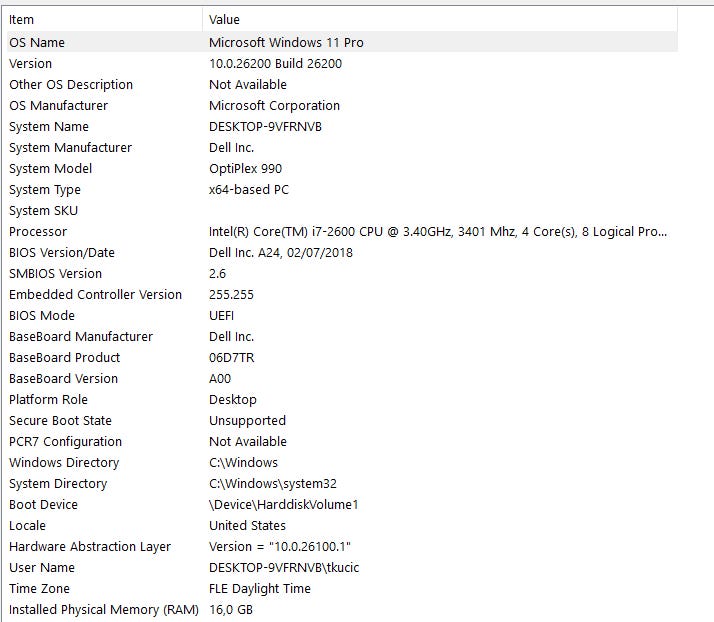Click the value 10.0.26200 Build 26200

click(x=275, y=64)
